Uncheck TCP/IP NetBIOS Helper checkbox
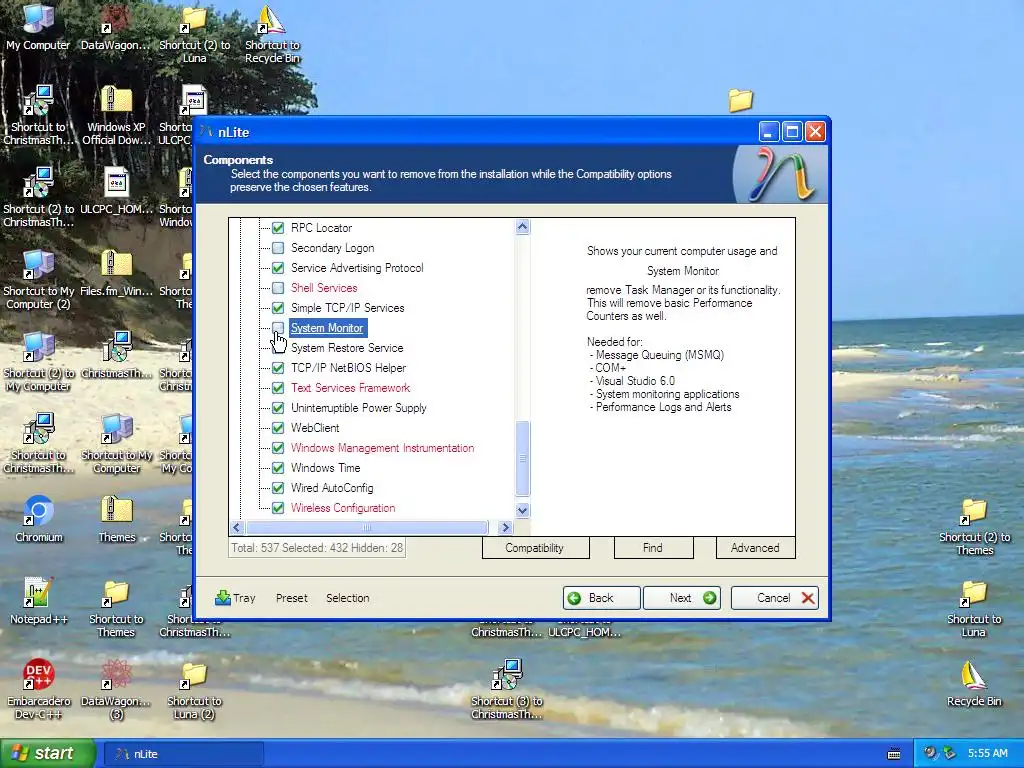 click(x=278, y=368)
